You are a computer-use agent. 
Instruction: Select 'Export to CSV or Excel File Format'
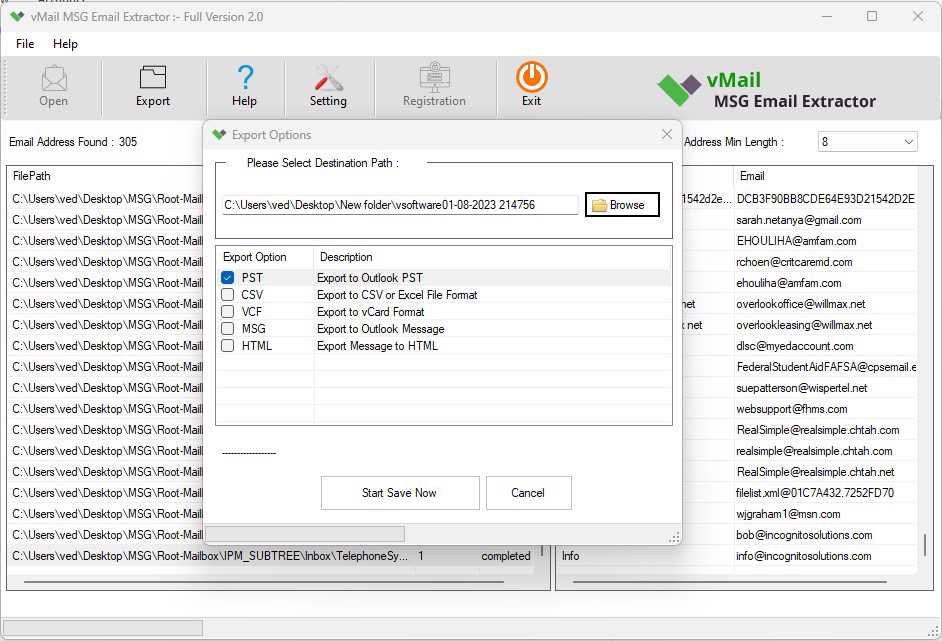(397, 294)
